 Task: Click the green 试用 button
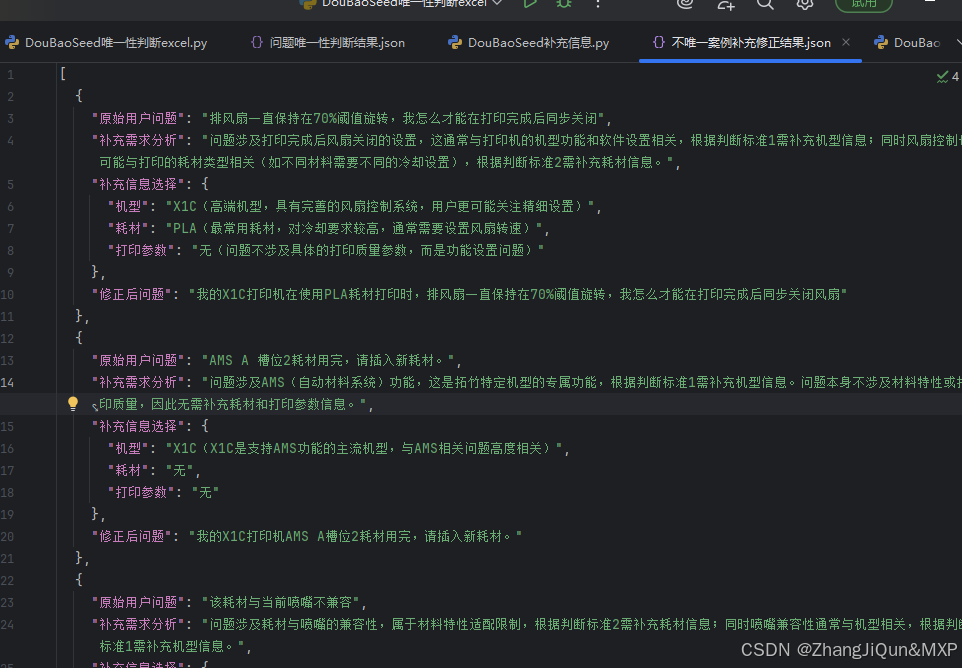tap(865, 5)
